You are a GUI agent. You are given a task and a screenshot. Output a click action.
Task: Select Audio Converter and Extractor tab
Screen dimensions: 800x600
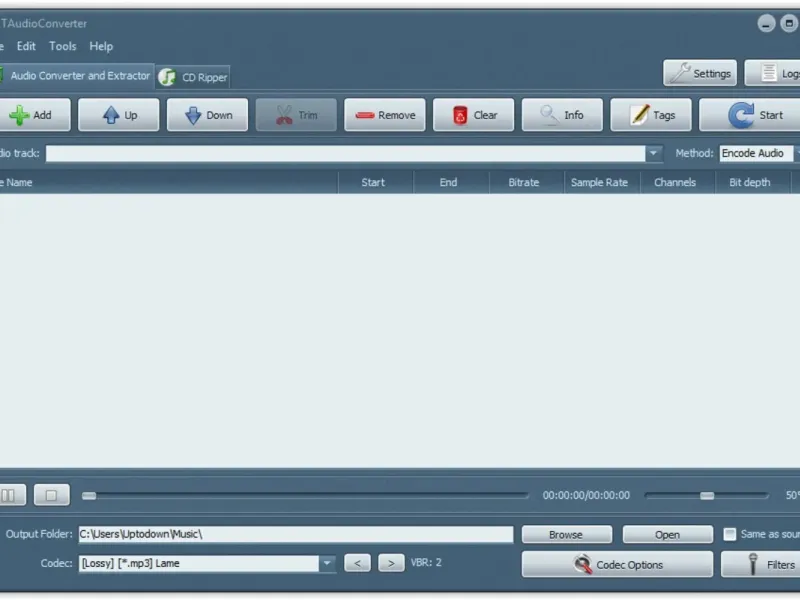(77, 76)
